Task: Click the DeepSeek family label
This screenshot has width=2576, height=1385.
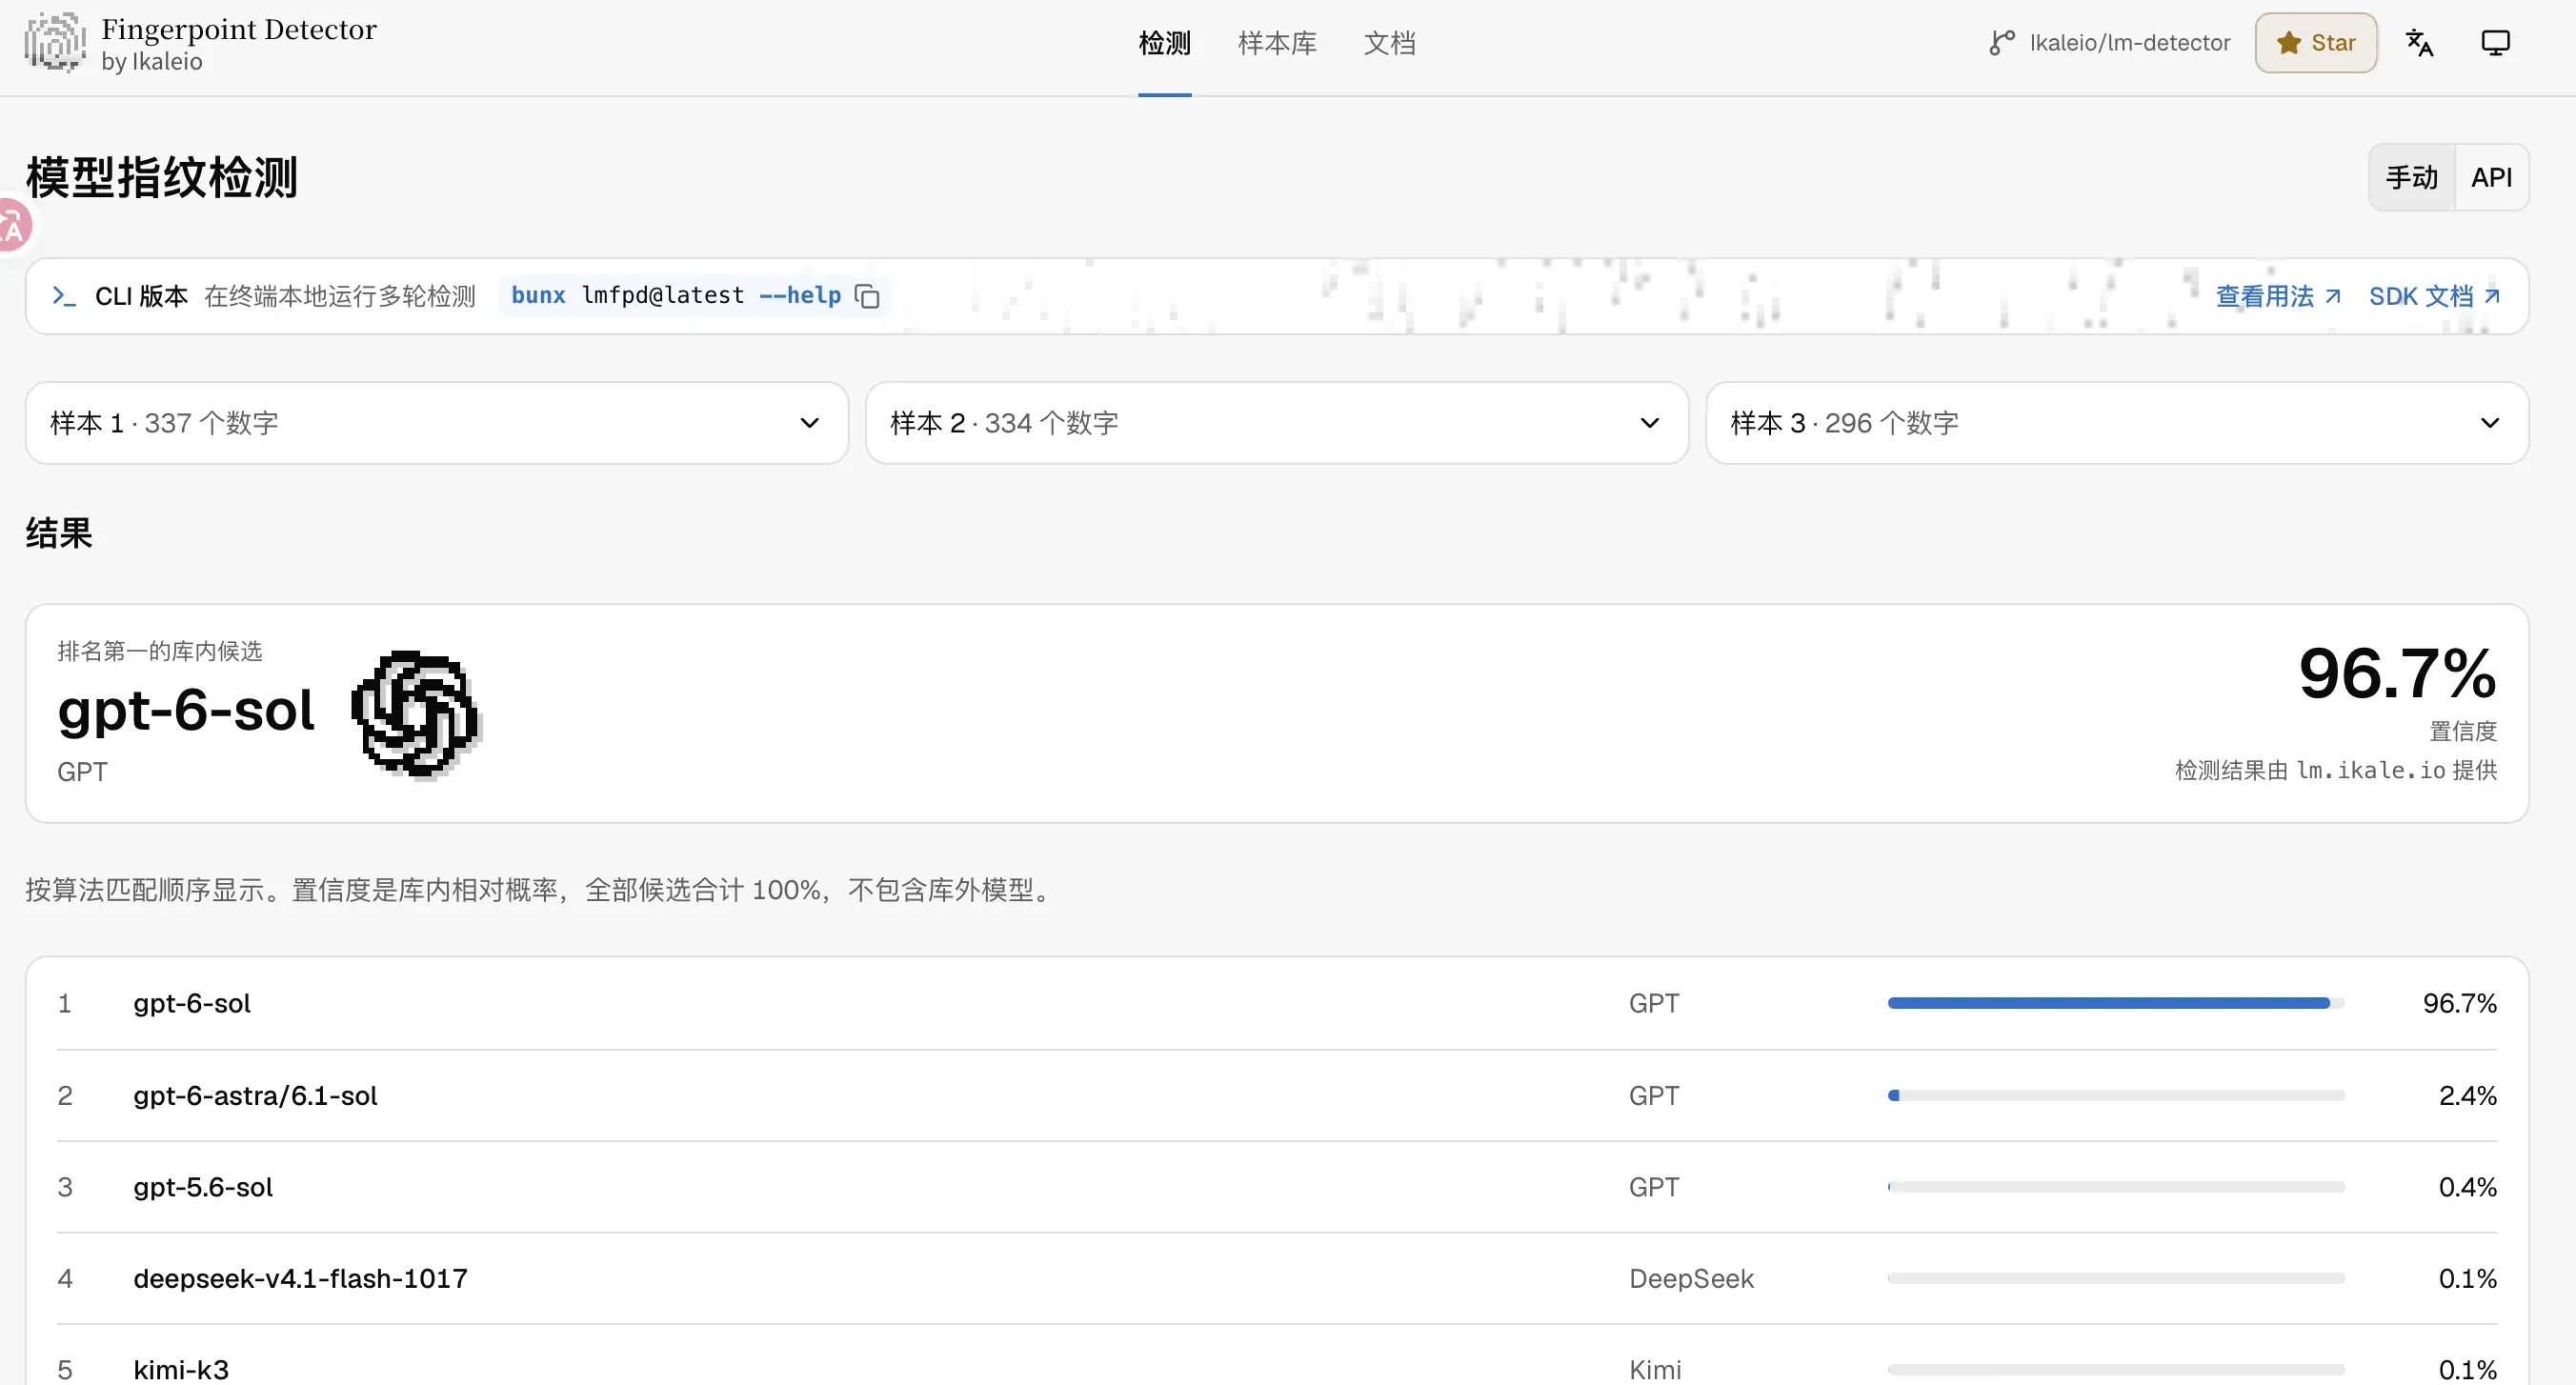Action: click(x=1691, y=1278)
